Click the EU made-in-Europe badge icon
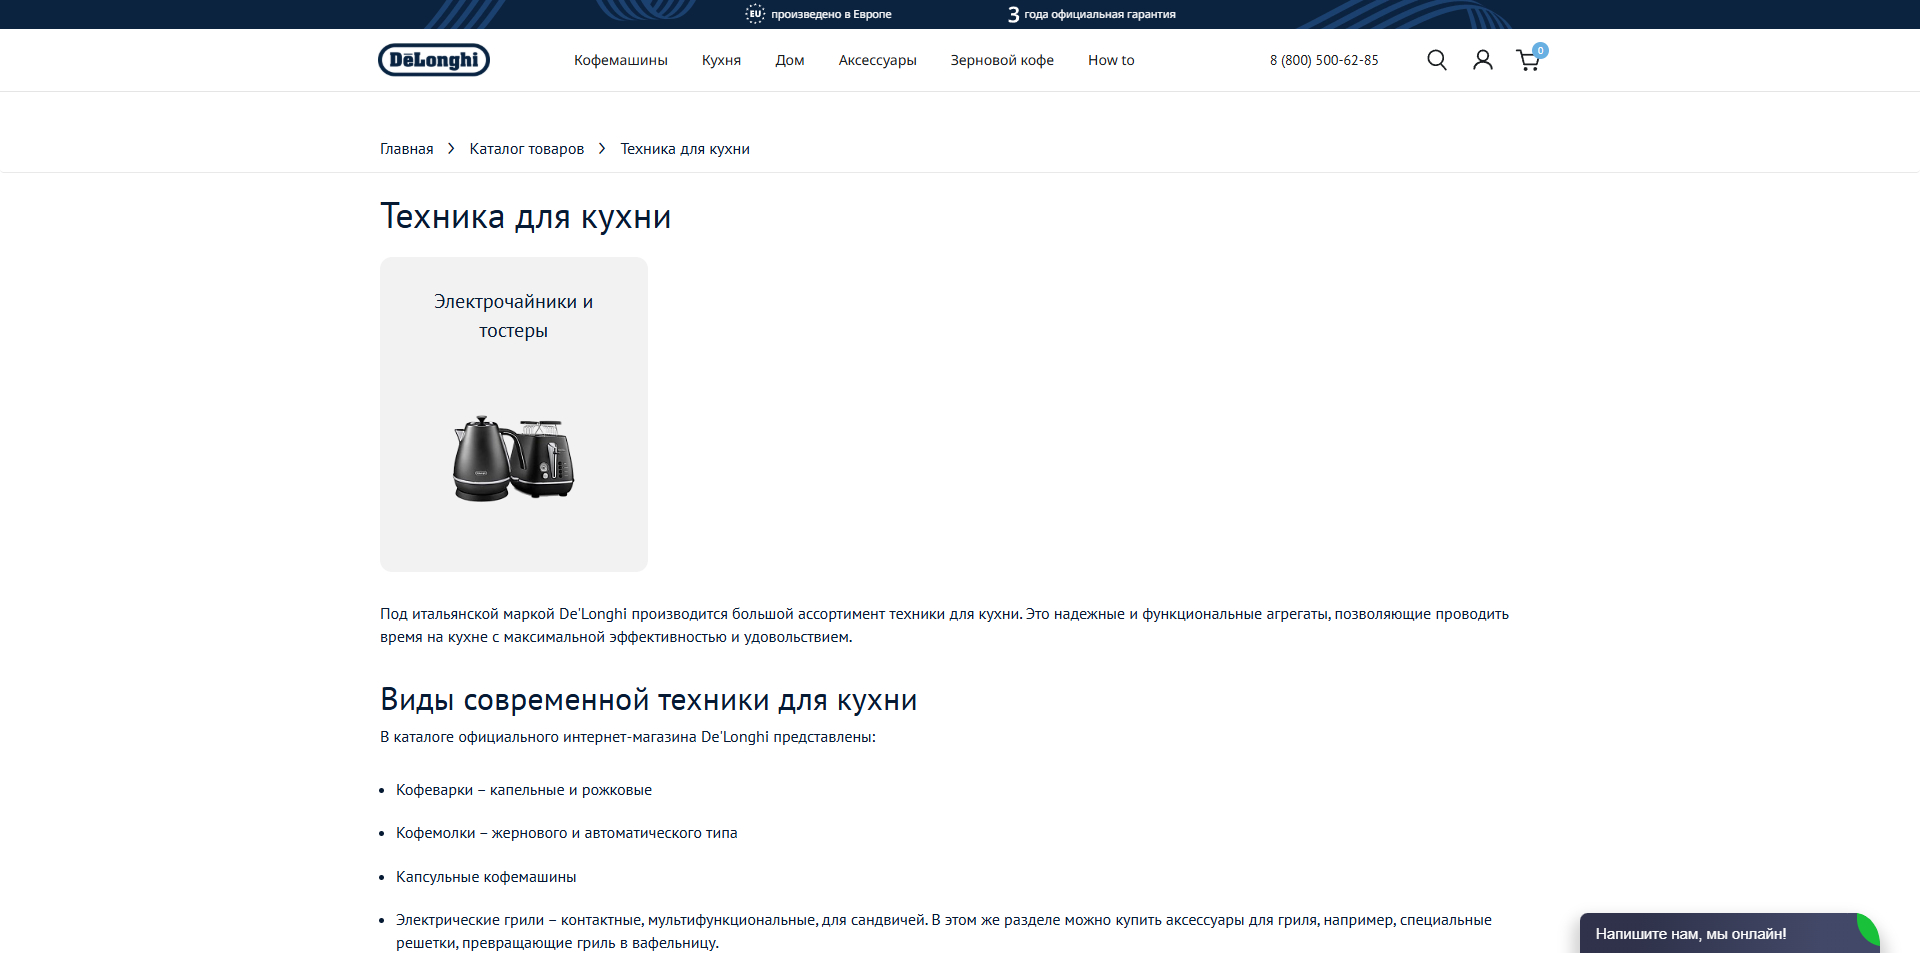 (755, 14)
